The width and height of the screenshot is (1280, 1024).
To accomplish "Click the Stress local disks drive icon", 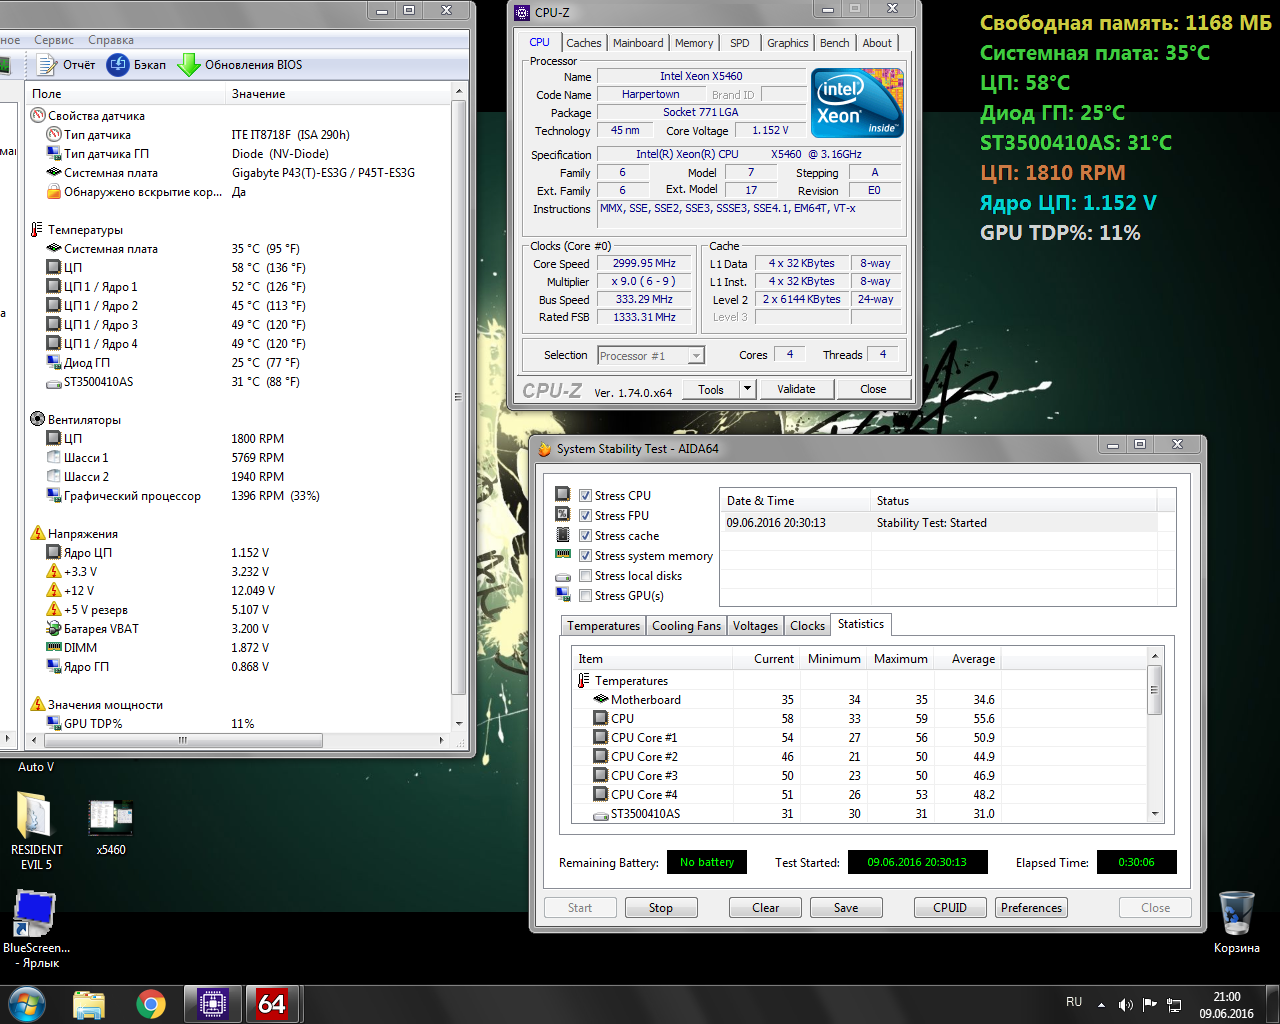I will point(563,576).
